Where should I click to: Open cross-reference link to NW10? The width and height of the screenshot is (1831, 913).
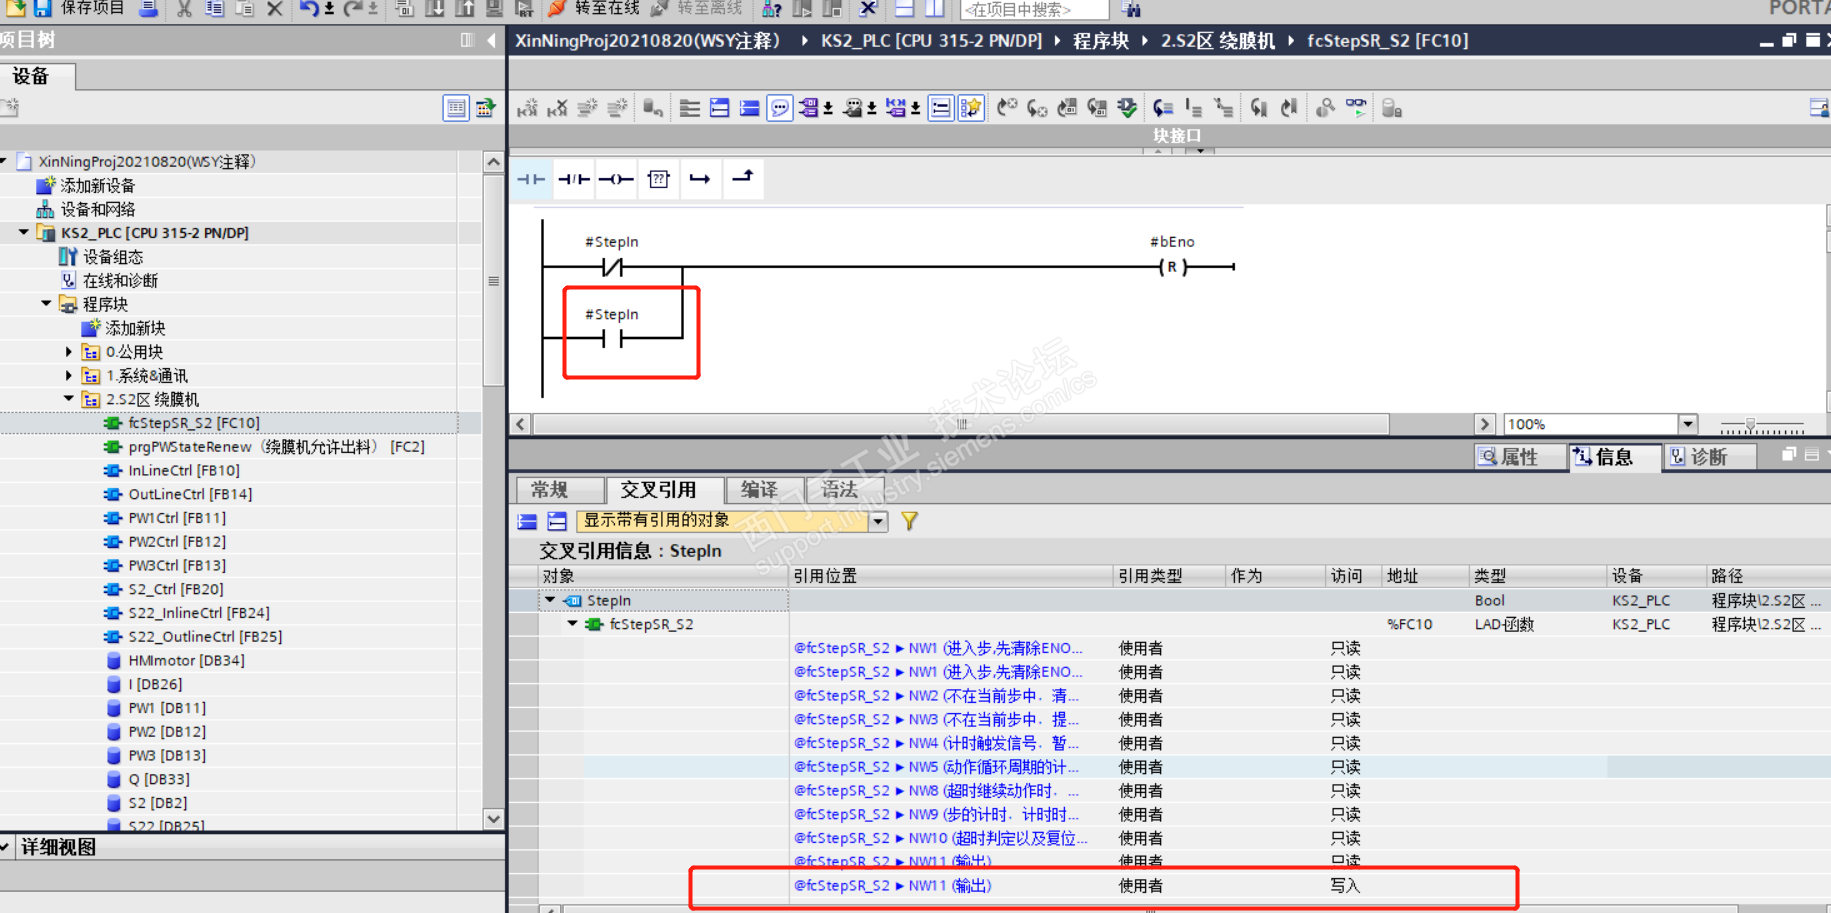tap(940, 838)
